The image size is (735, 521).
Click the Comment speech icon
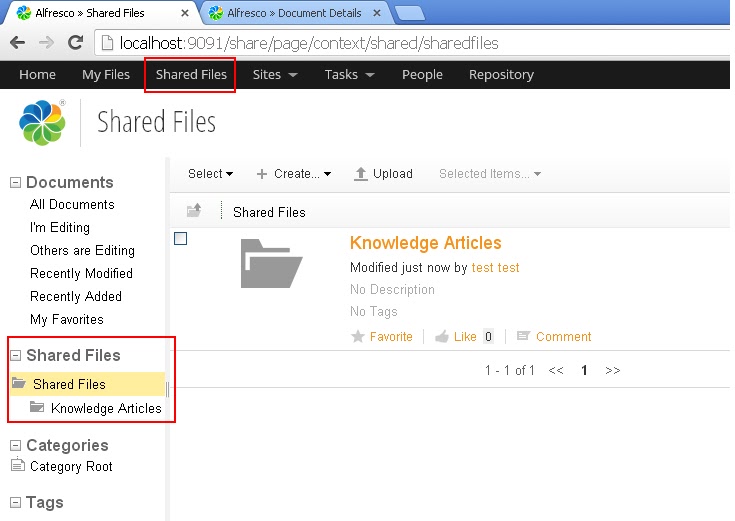523,336
